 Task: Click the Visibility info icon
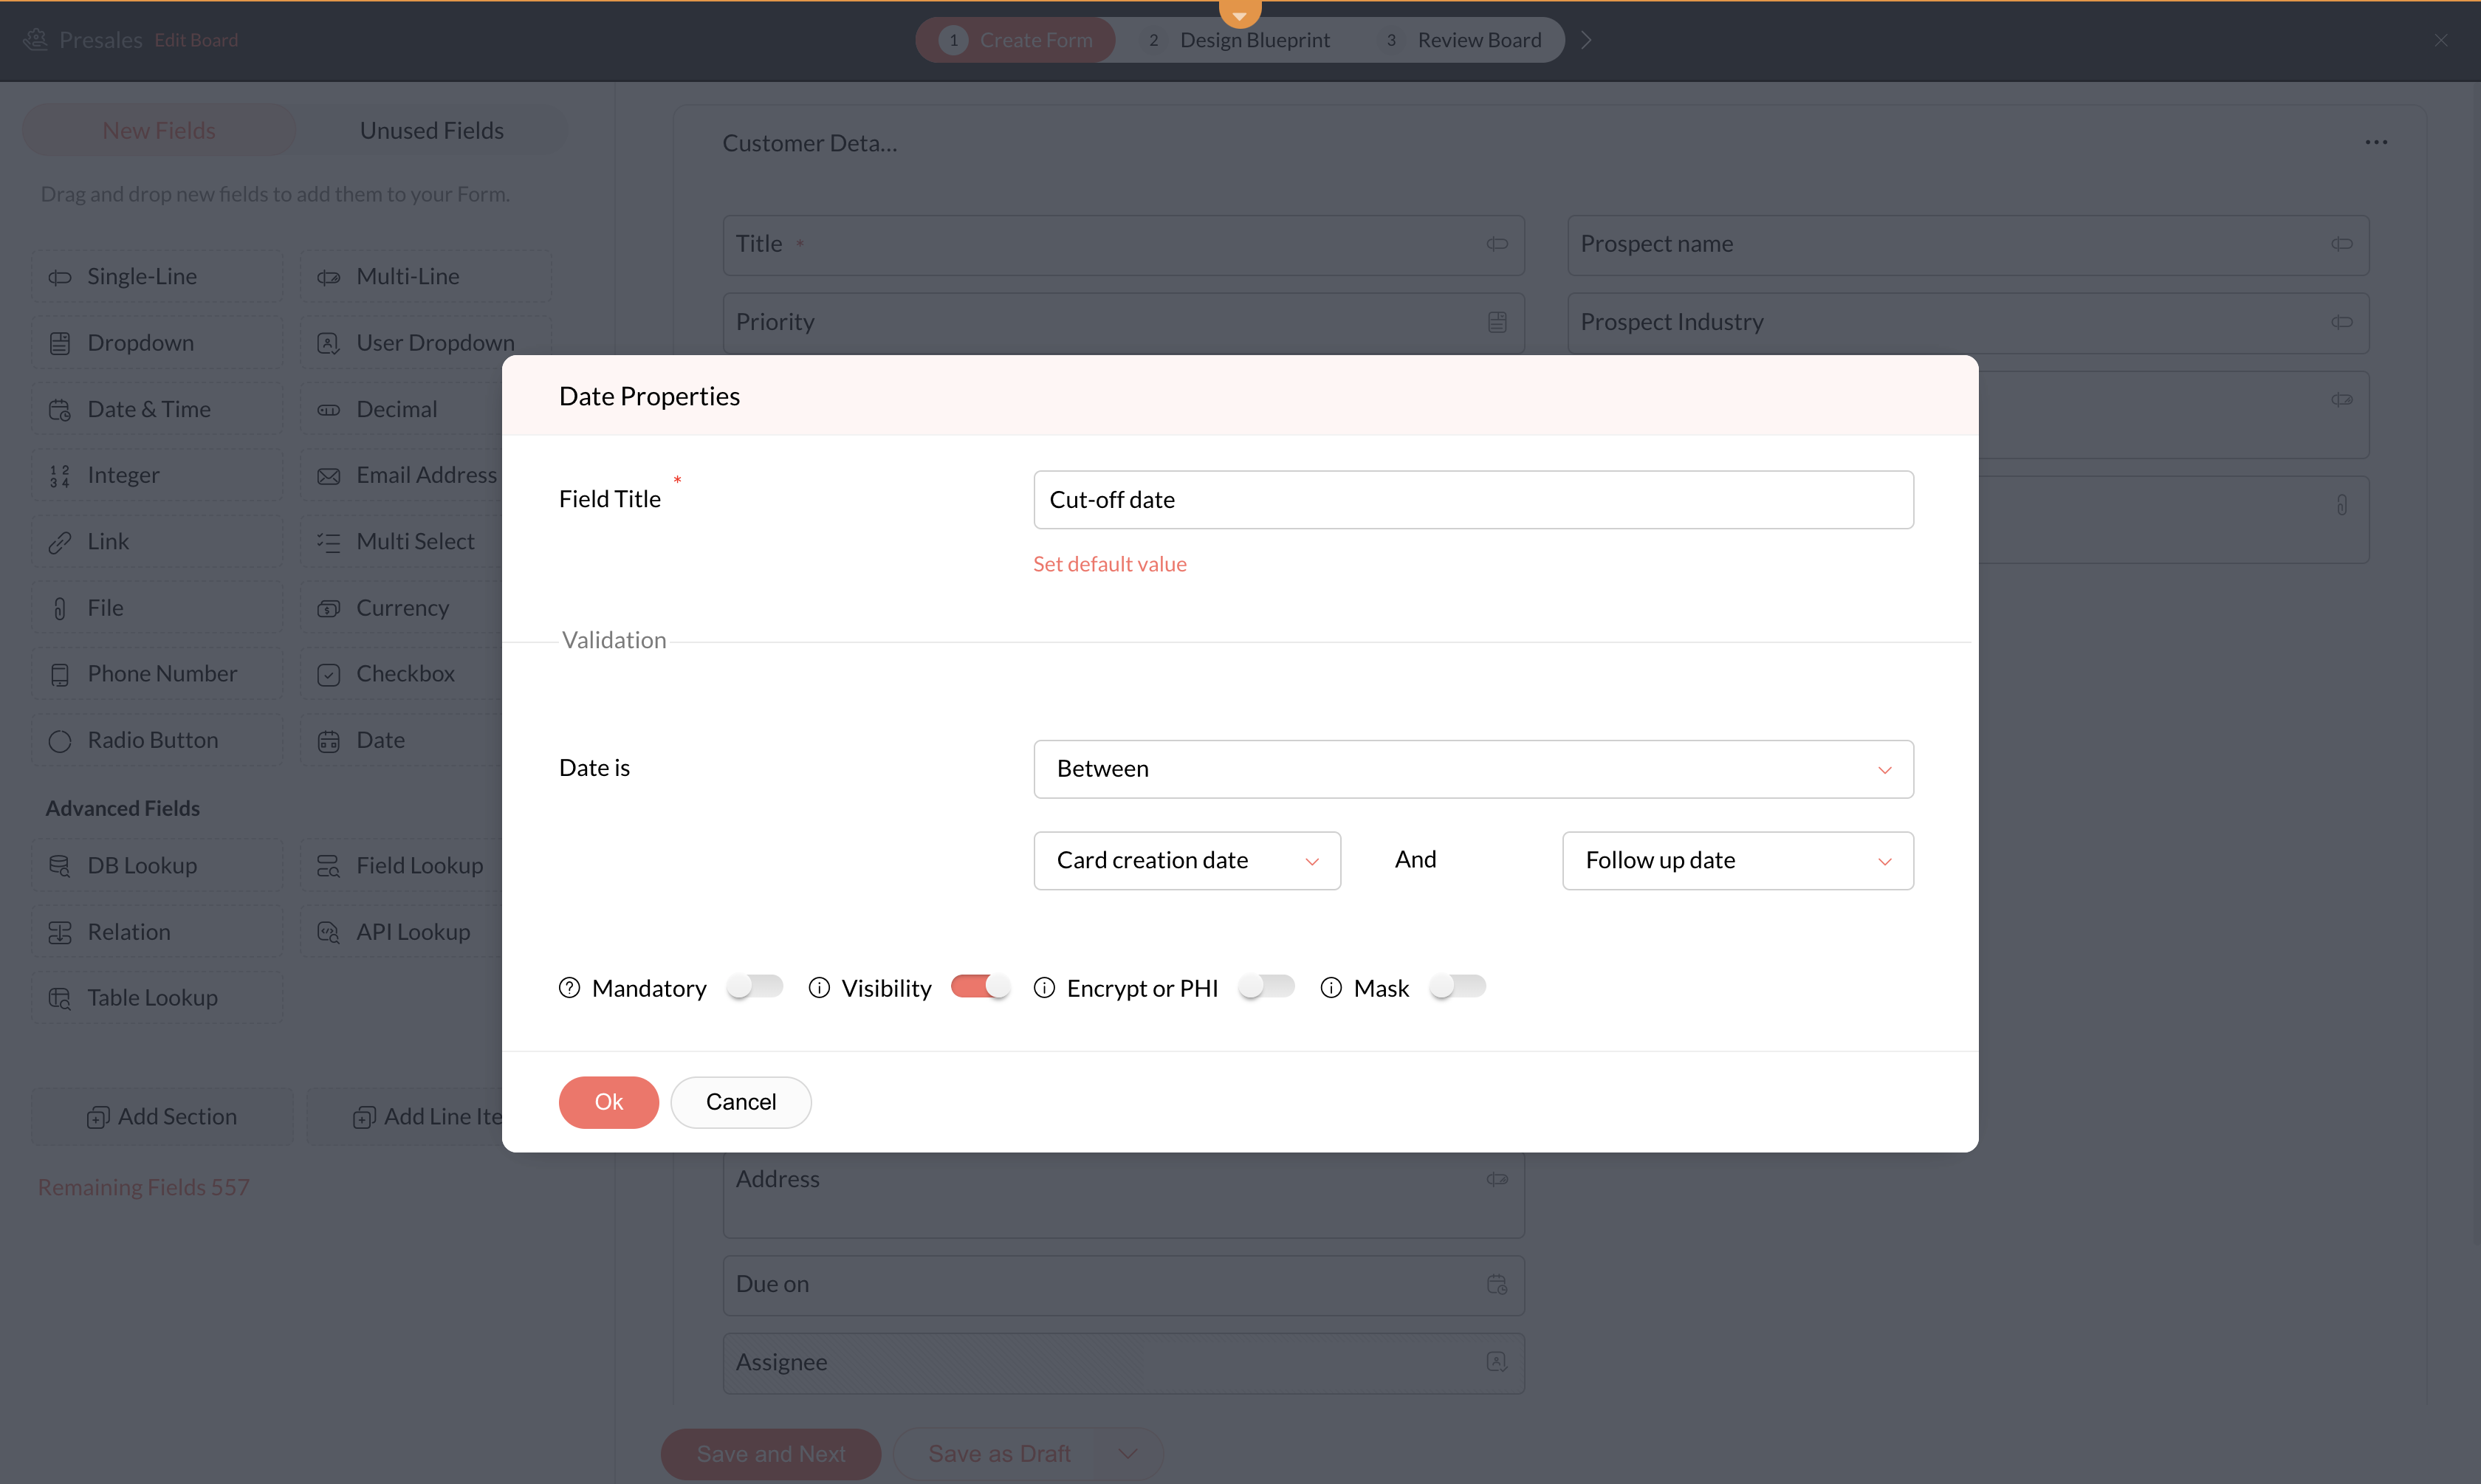[x=819, y=988]
